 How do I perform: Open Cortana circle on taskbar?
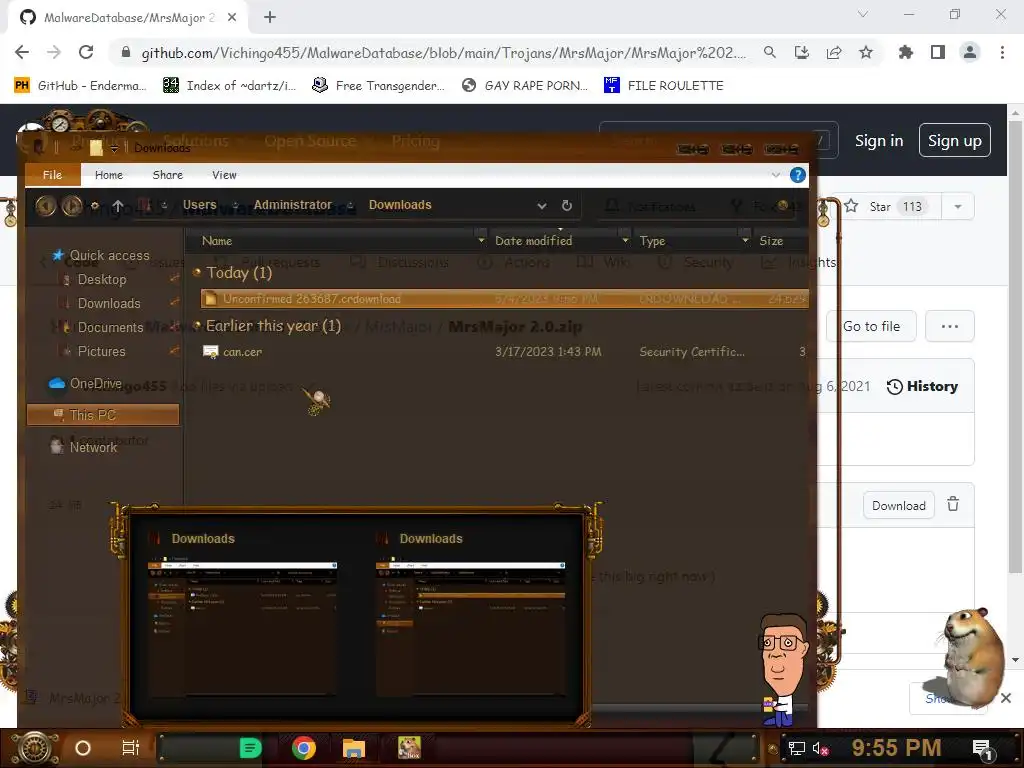83,748
